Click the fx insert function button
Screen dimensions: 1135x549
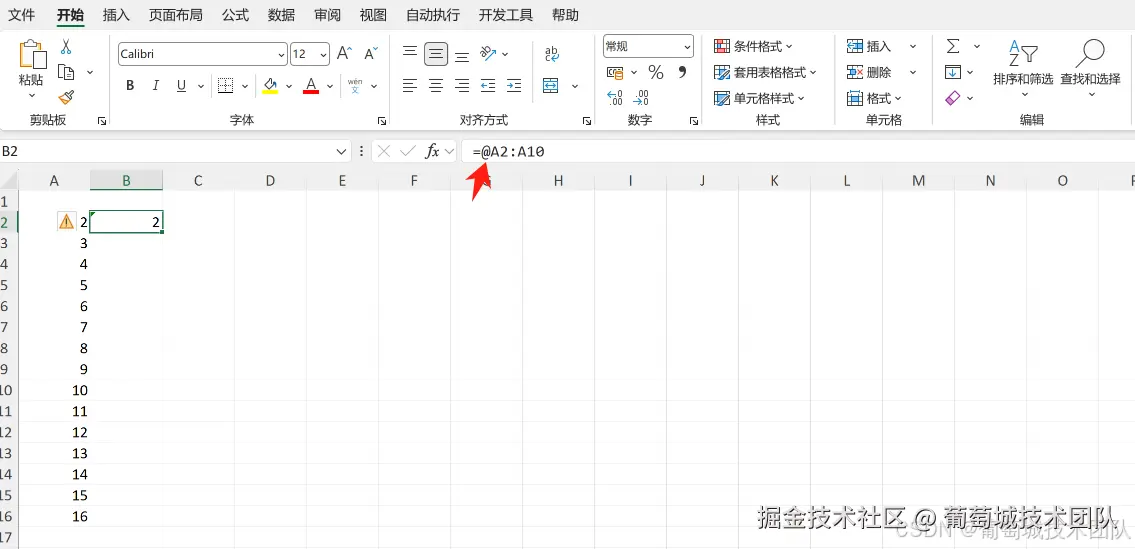(x=431, y=151)
